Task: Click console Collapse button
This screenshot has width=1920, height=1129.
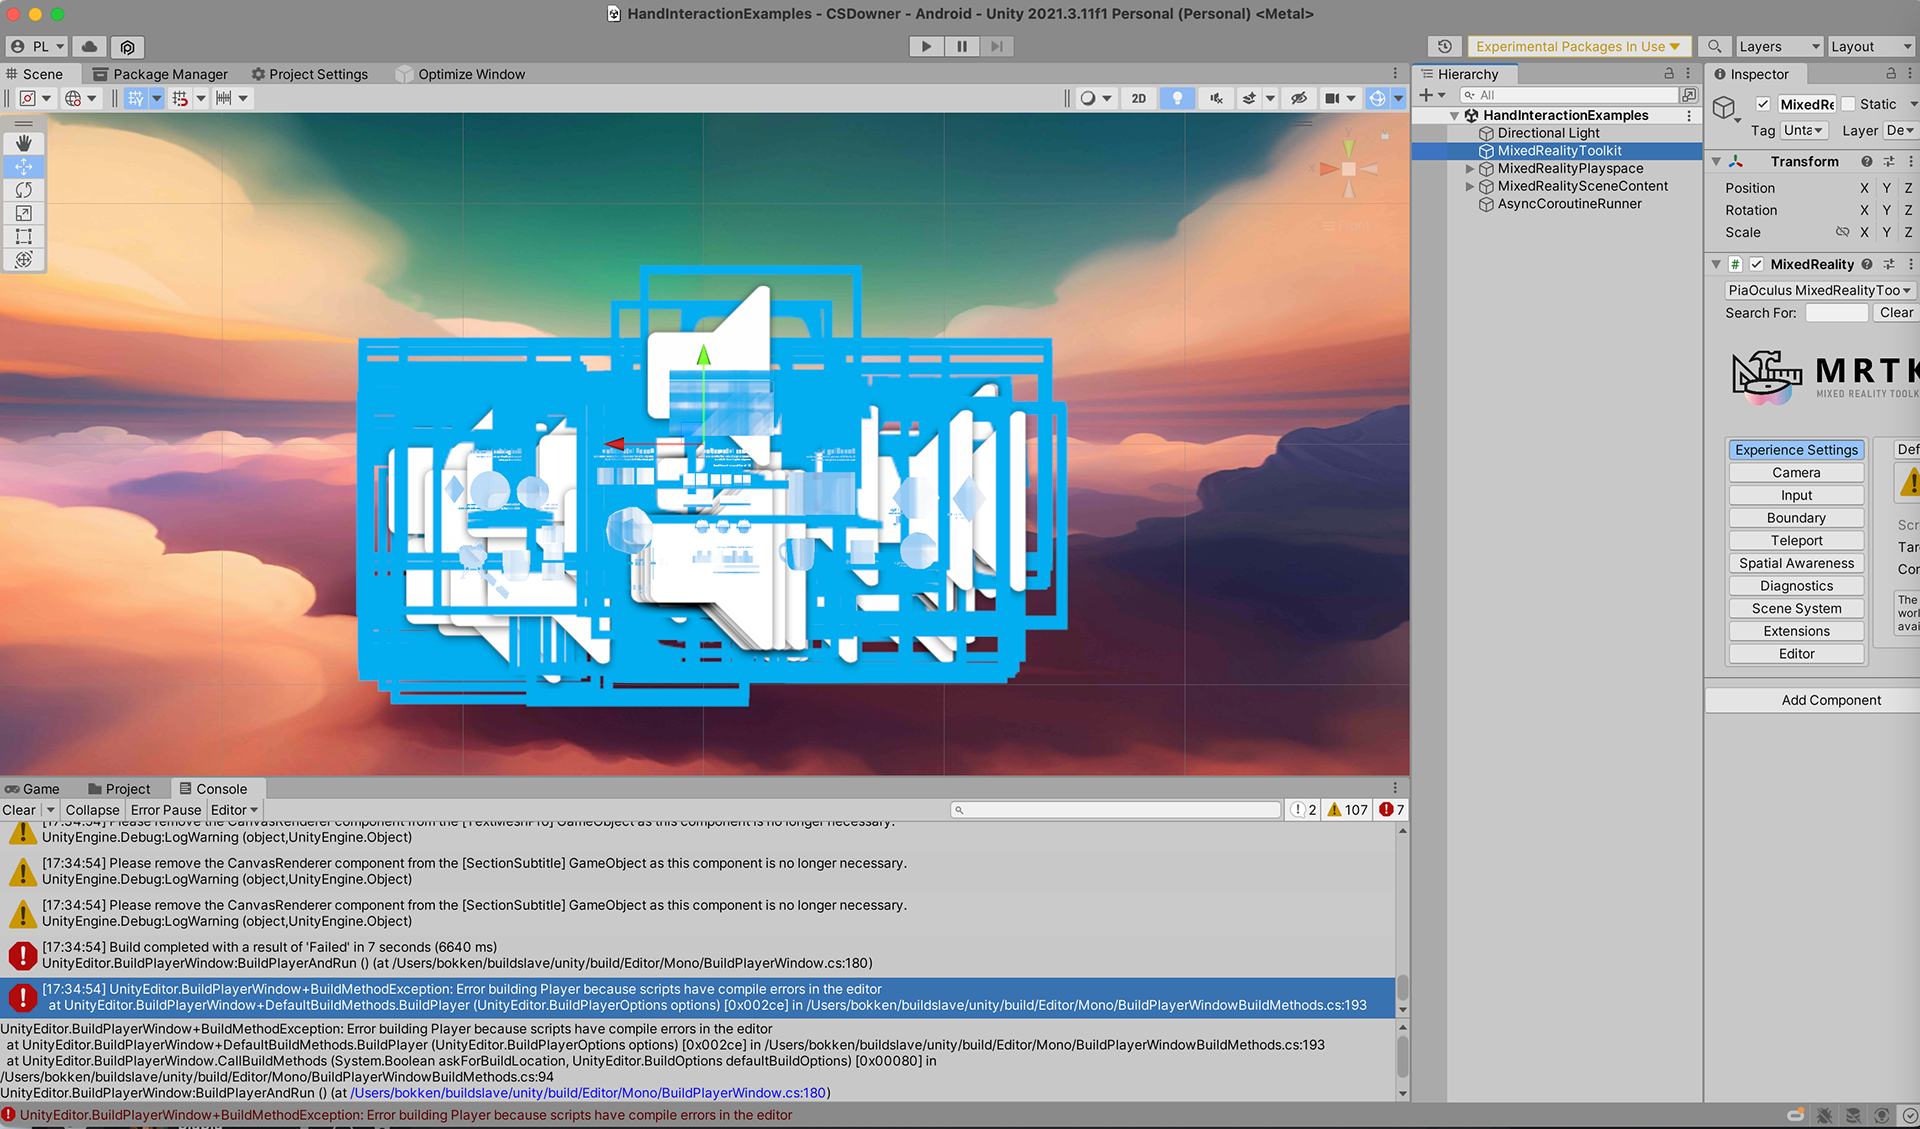Action: pos(92,810)
